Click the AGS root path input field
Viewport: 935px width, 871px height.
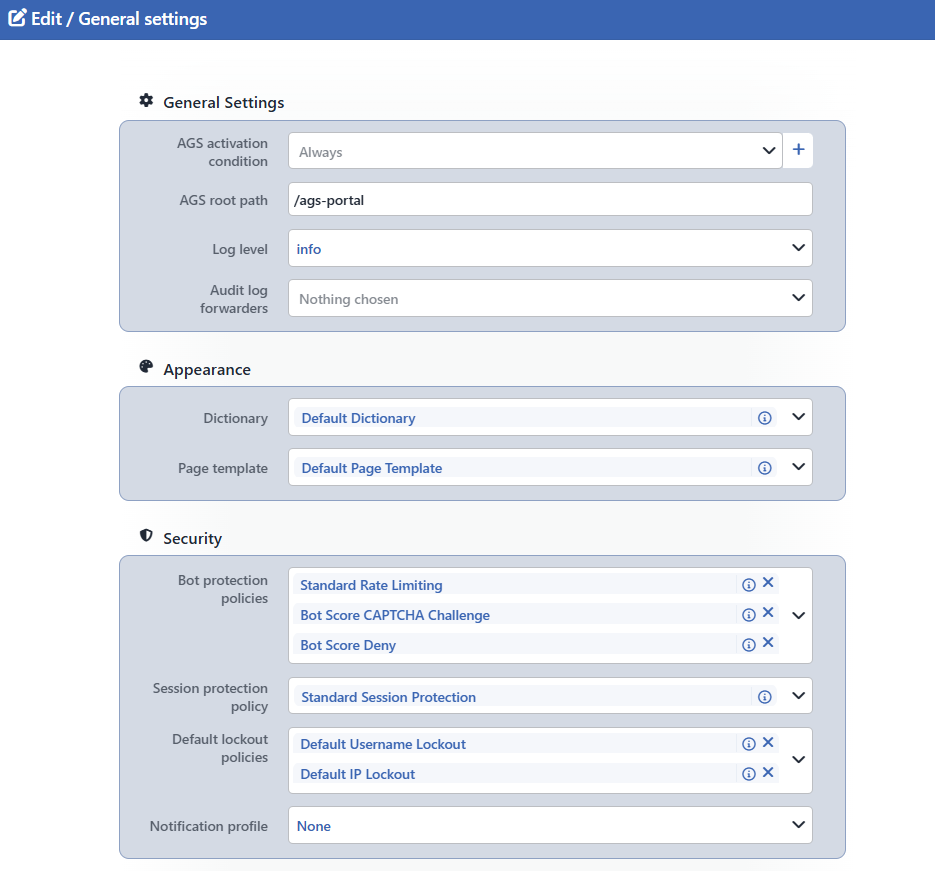click(x=550, y=199)
